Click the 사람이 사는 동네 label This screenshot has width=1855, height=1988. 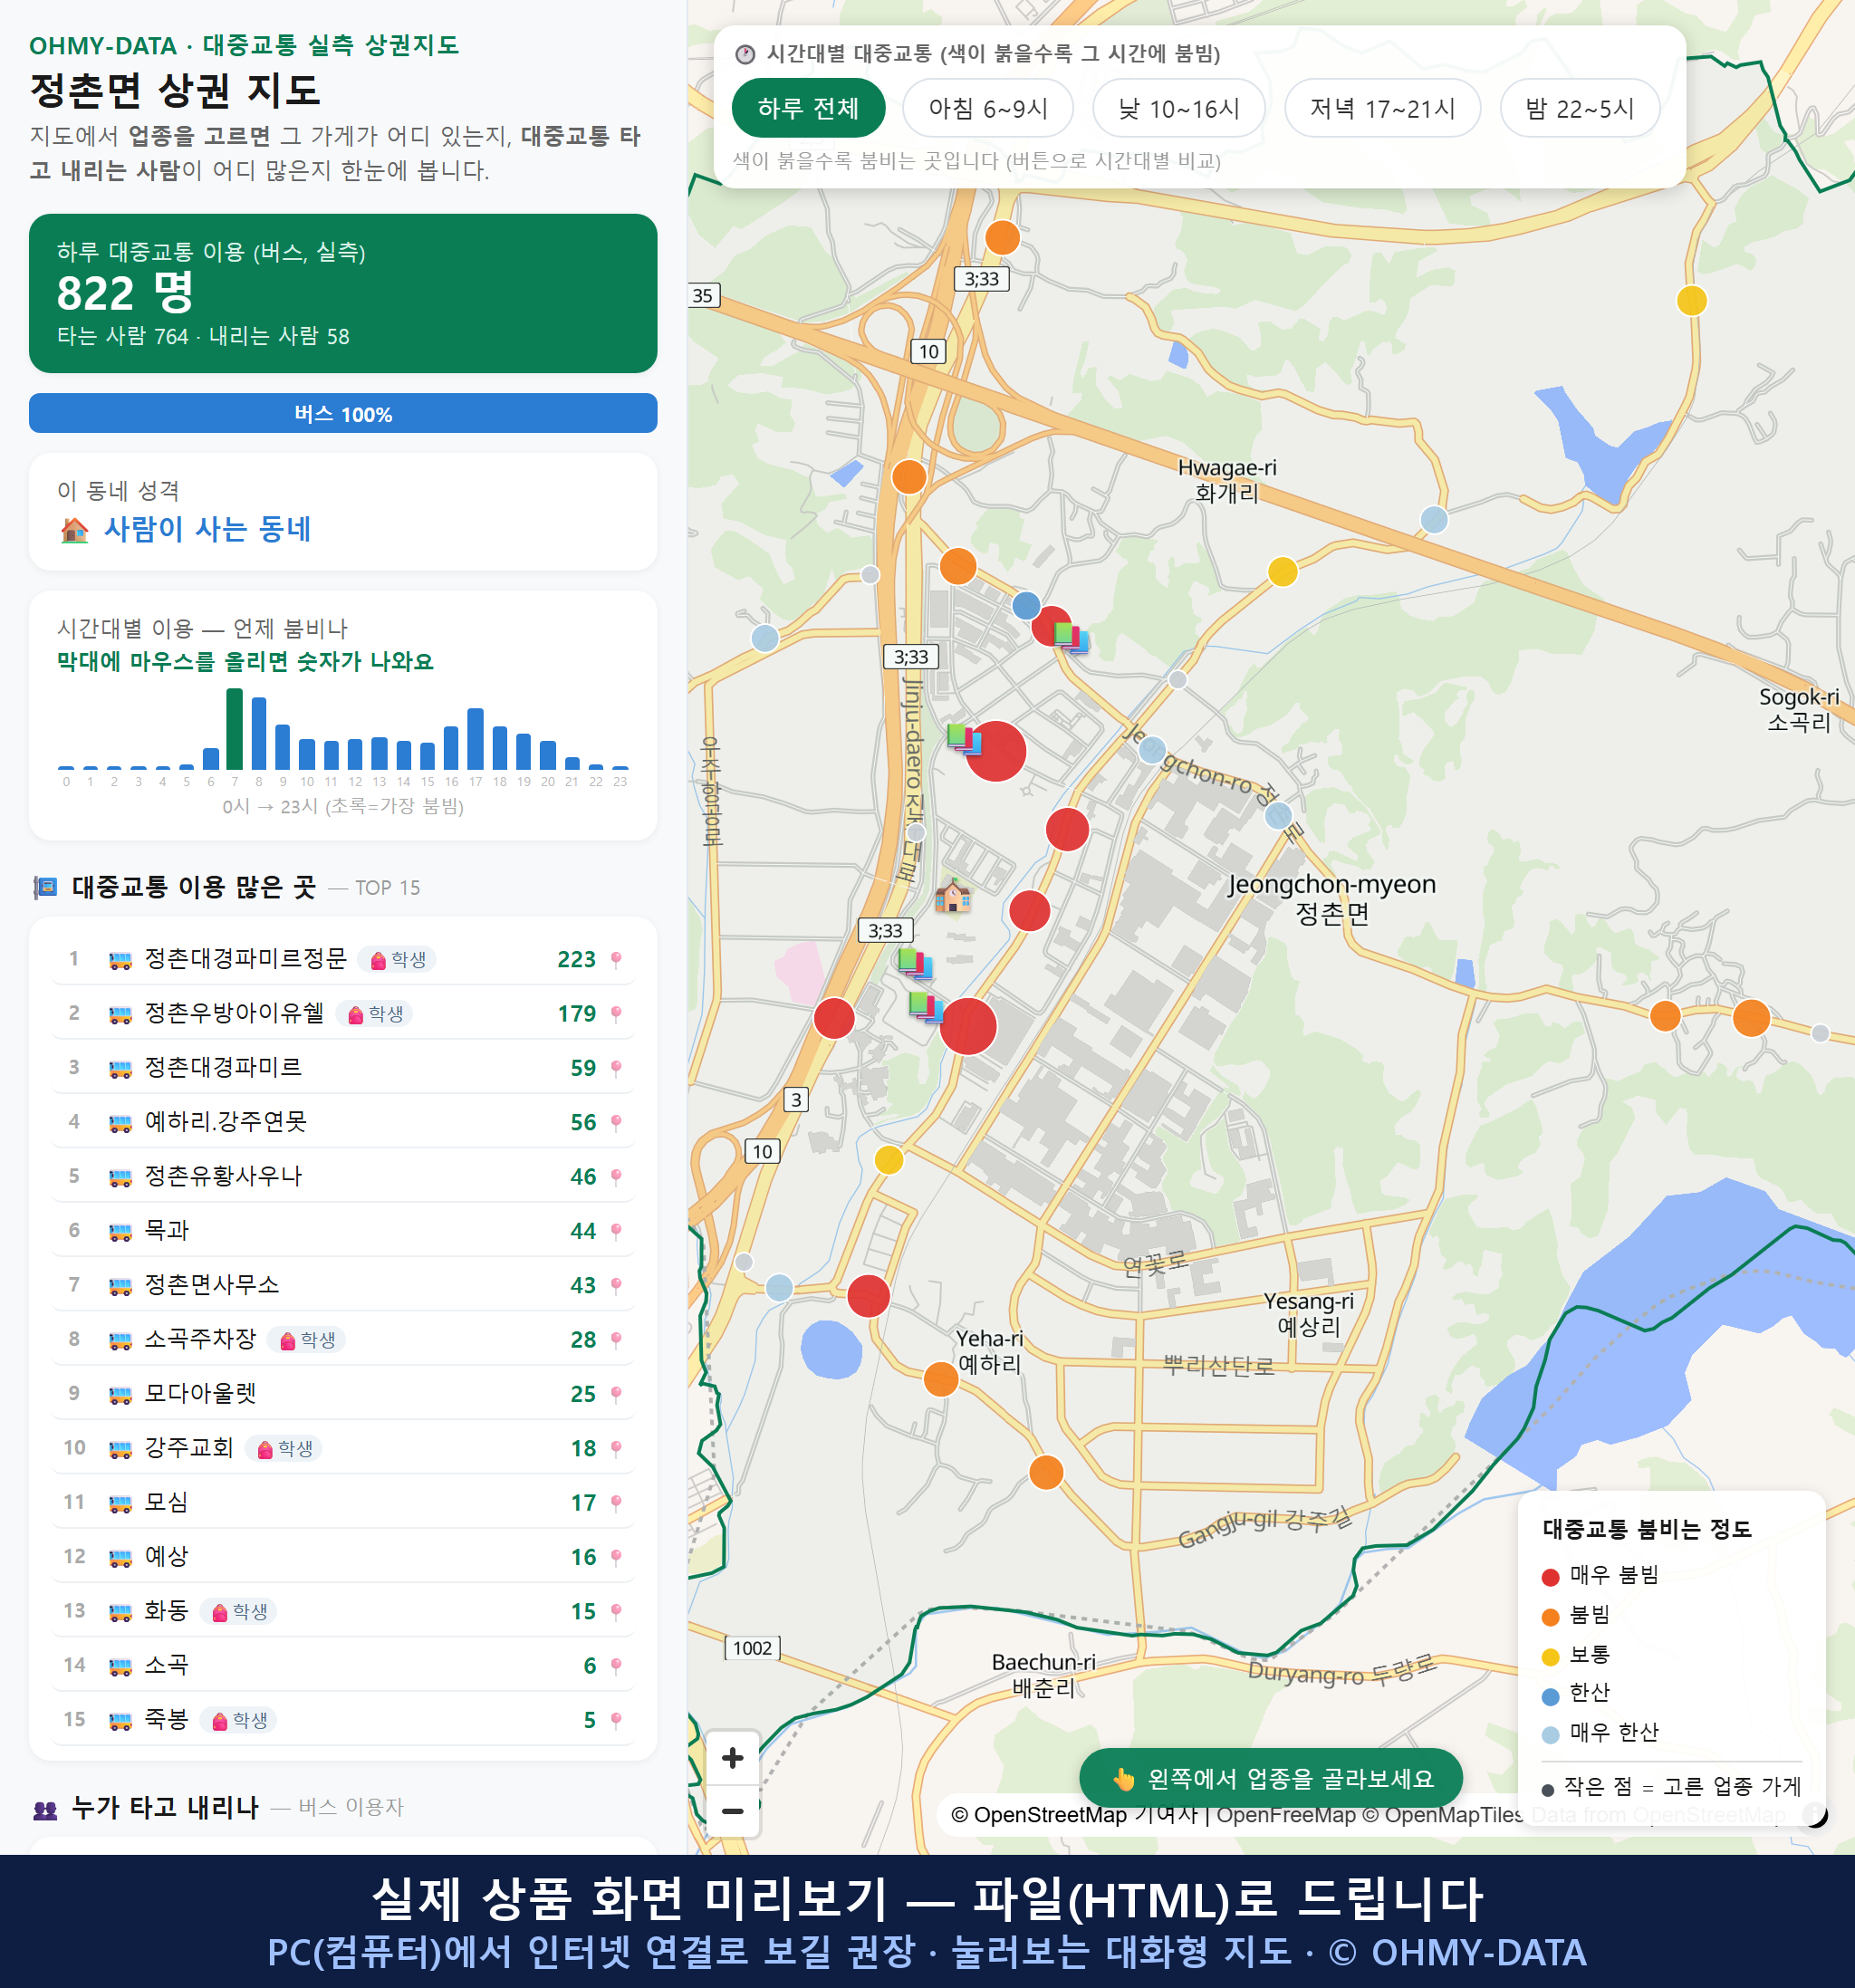(208, 529)
